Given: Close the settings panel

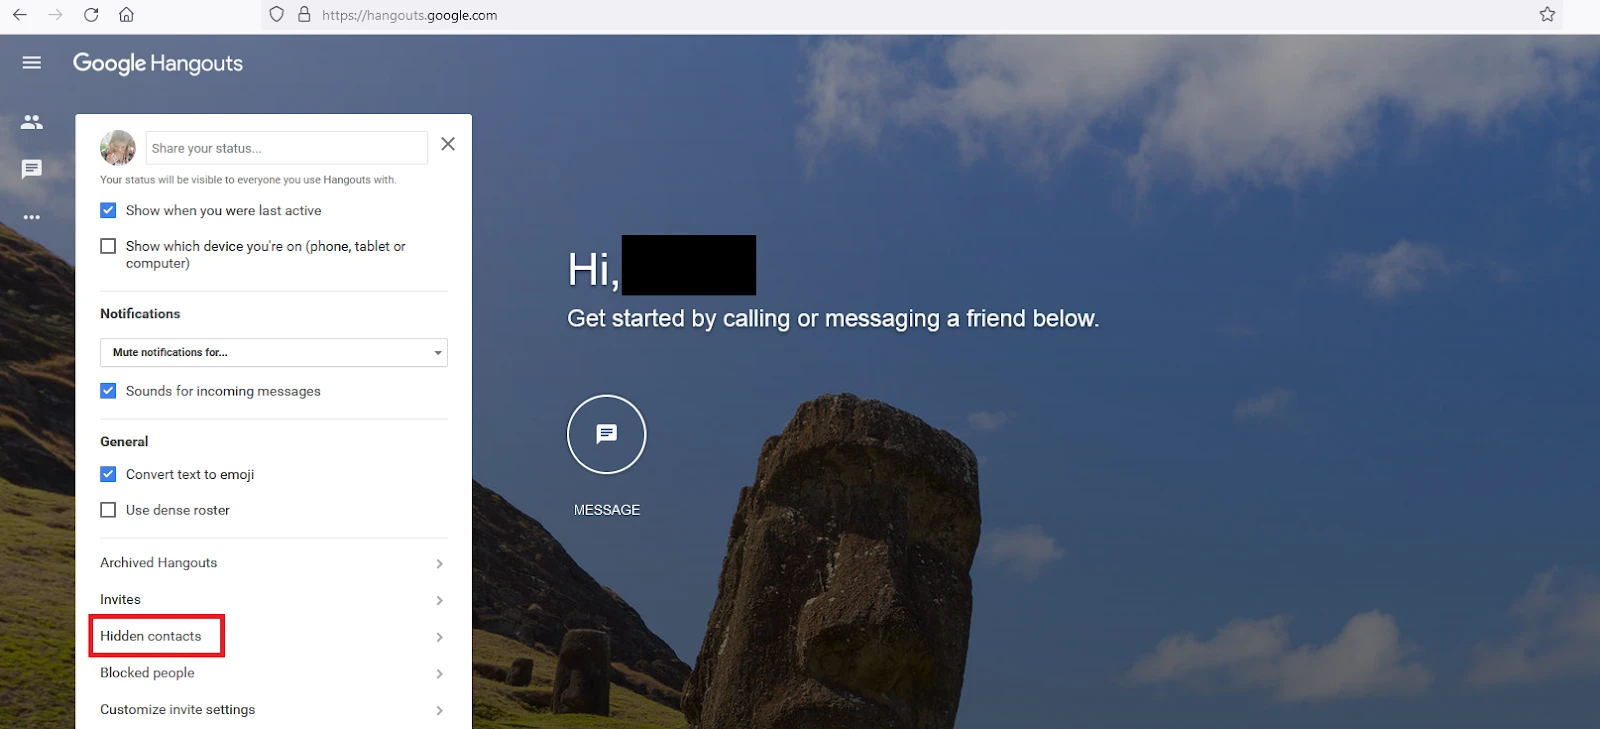Looking at the screenshot, I should [x=448, y=144].
